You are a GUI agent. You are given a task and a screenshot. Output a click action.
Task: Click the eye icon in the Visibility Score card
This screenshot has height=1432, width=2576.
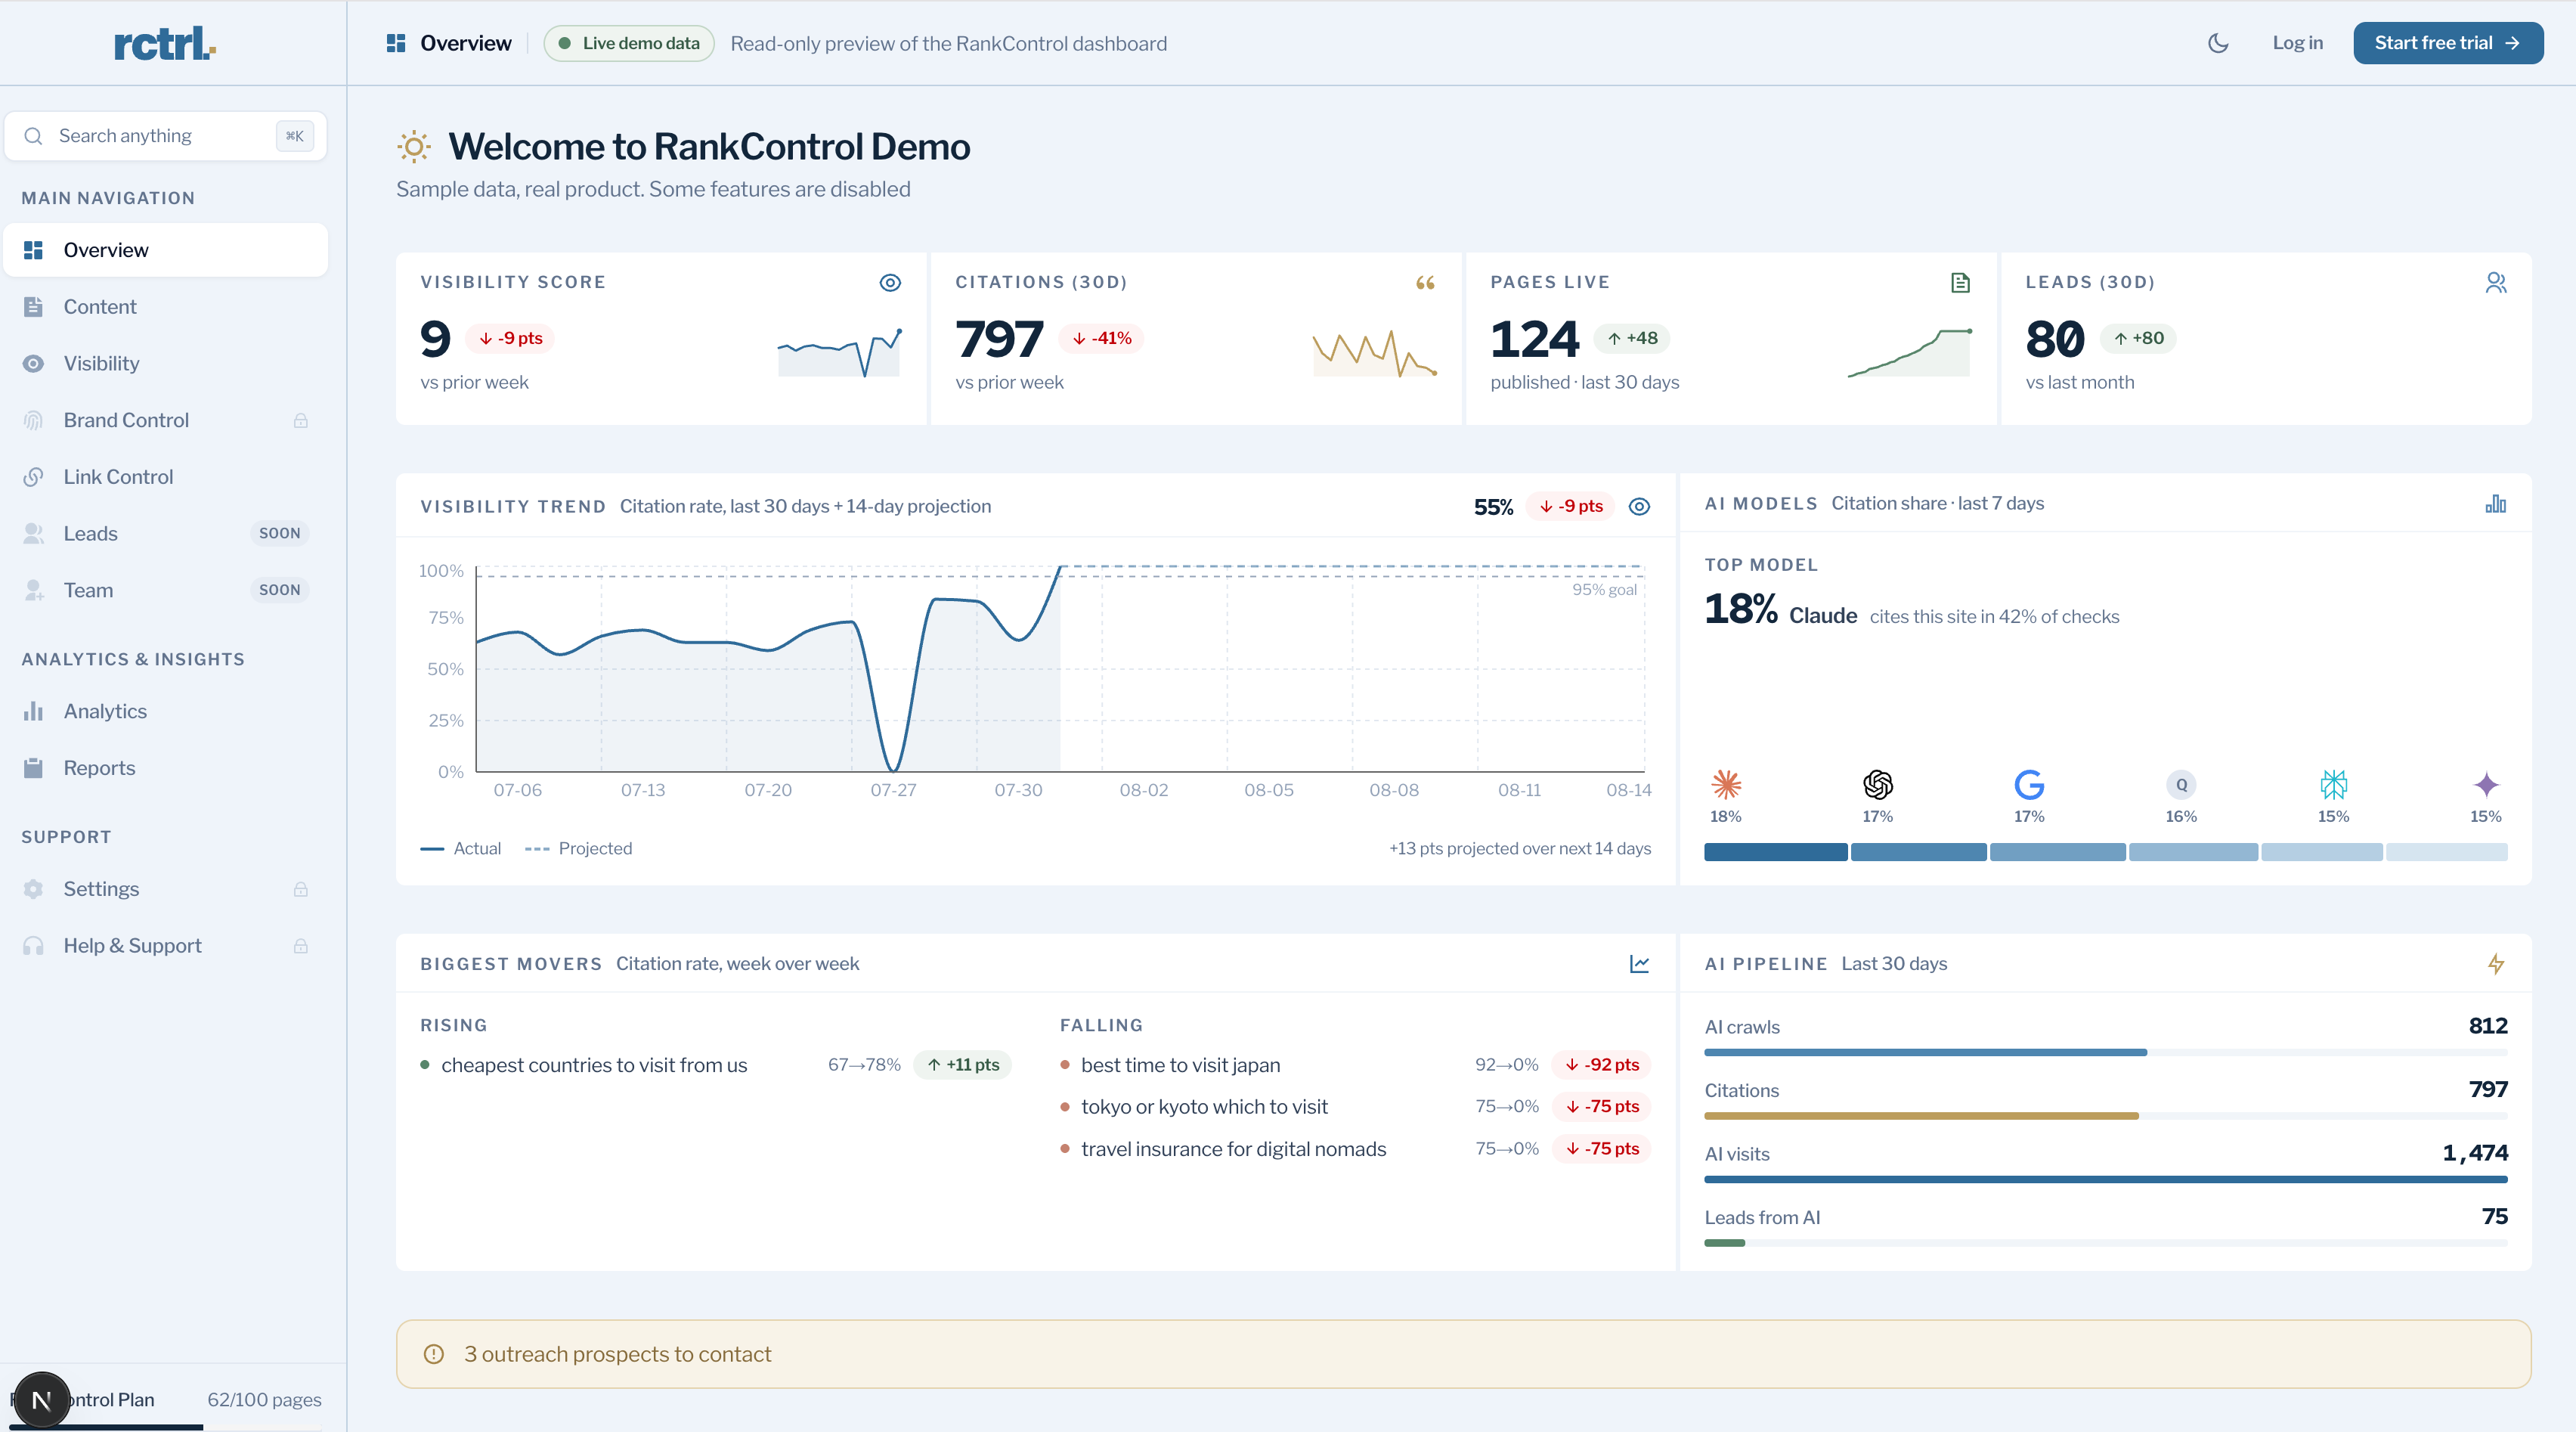click(890, 283)
